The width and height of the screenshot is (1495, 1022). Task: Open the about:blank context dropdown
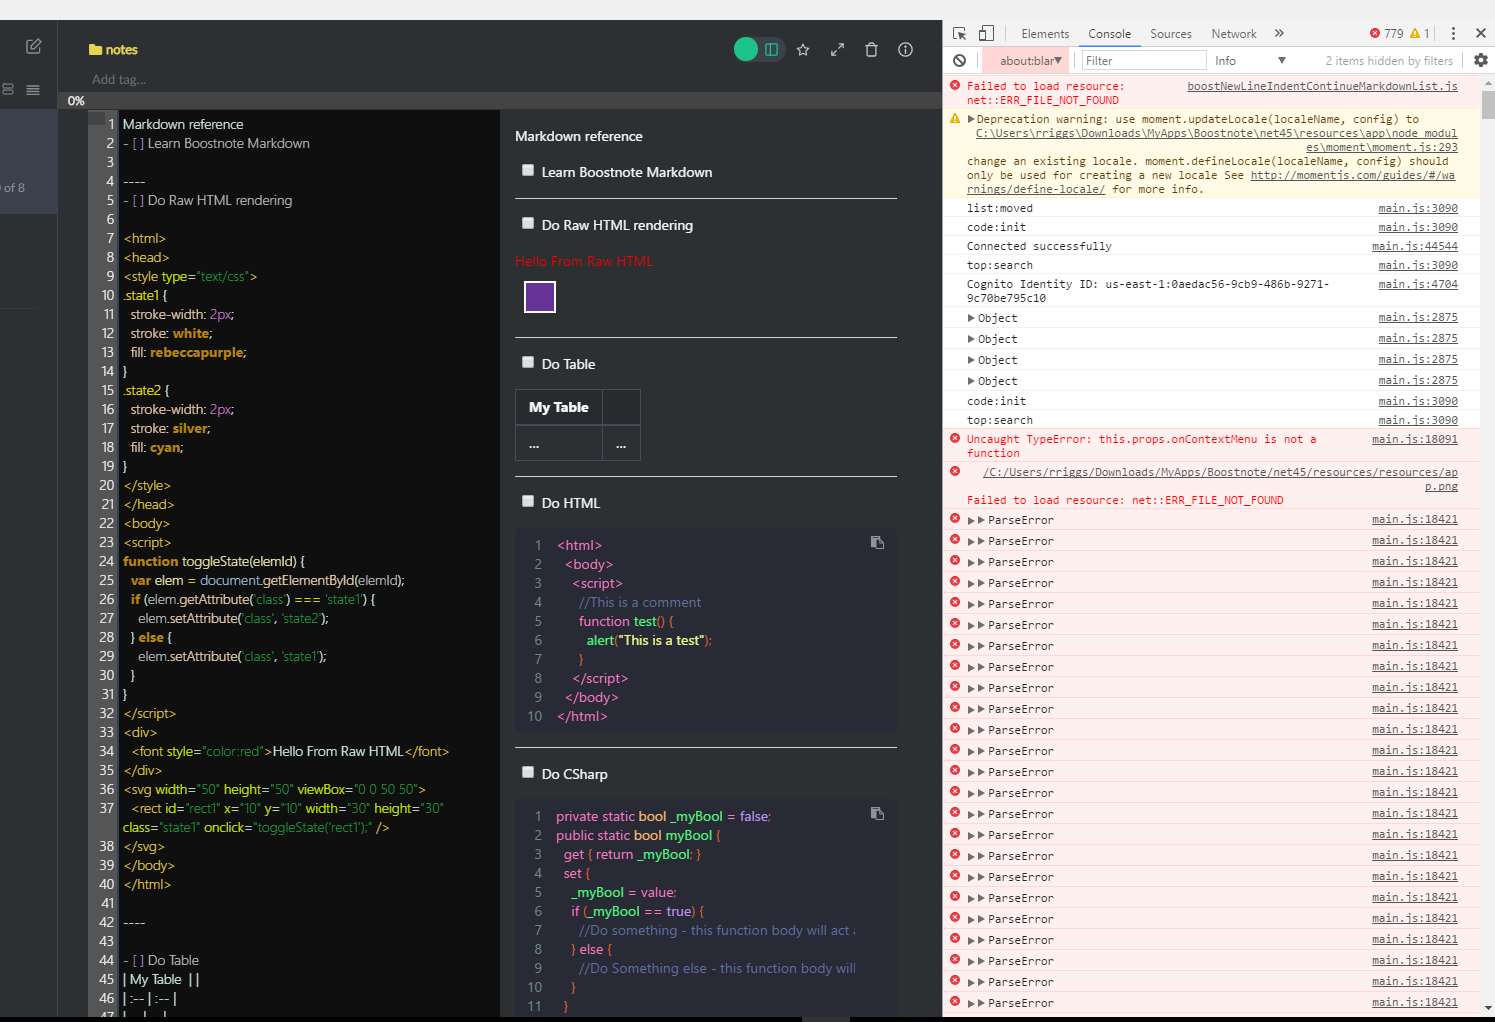point(1026,60)
